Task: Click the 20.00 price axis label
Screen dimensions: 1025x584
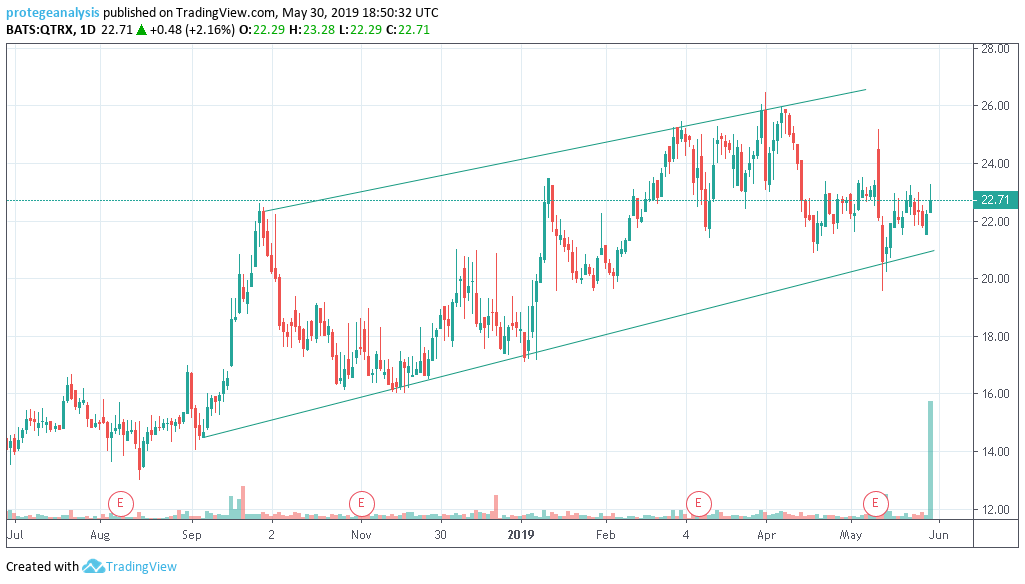Action: pyautogui.click(x=995, y=279)
